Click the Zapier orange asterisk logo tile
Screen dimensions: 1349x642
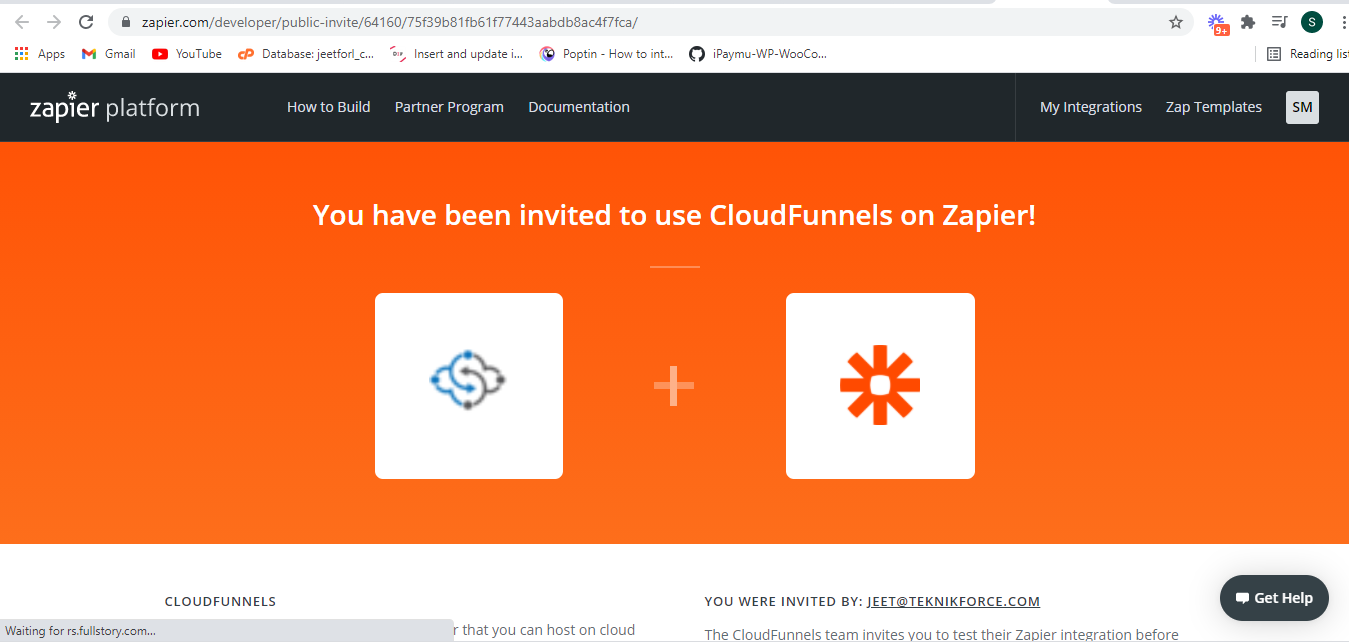pyautogui.click(x=880, y=386)
